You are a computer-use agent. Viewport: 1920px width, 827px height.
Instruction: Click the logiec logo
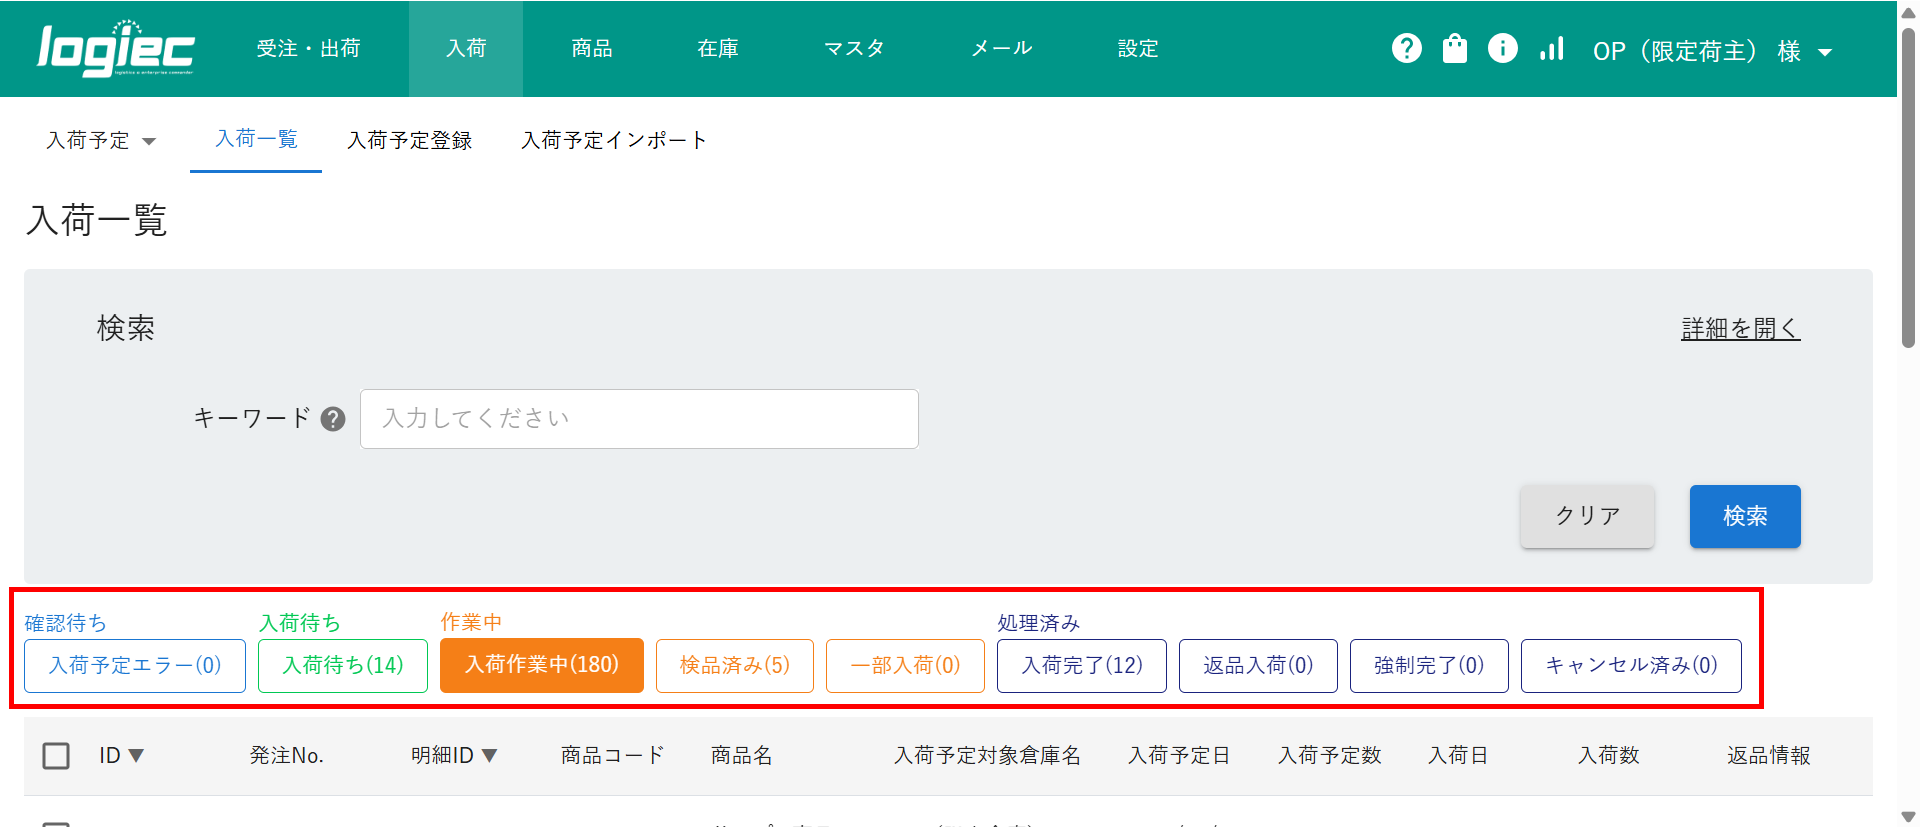coord(115,49)
